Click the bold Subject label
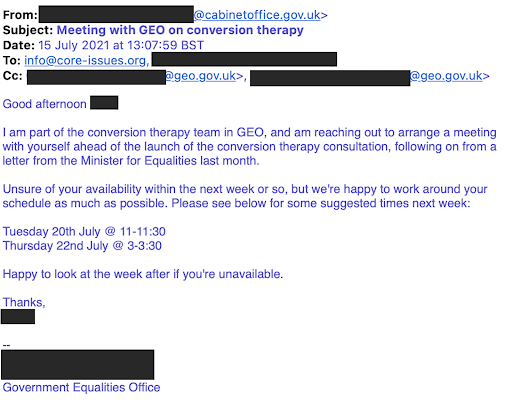 [28, 30]
